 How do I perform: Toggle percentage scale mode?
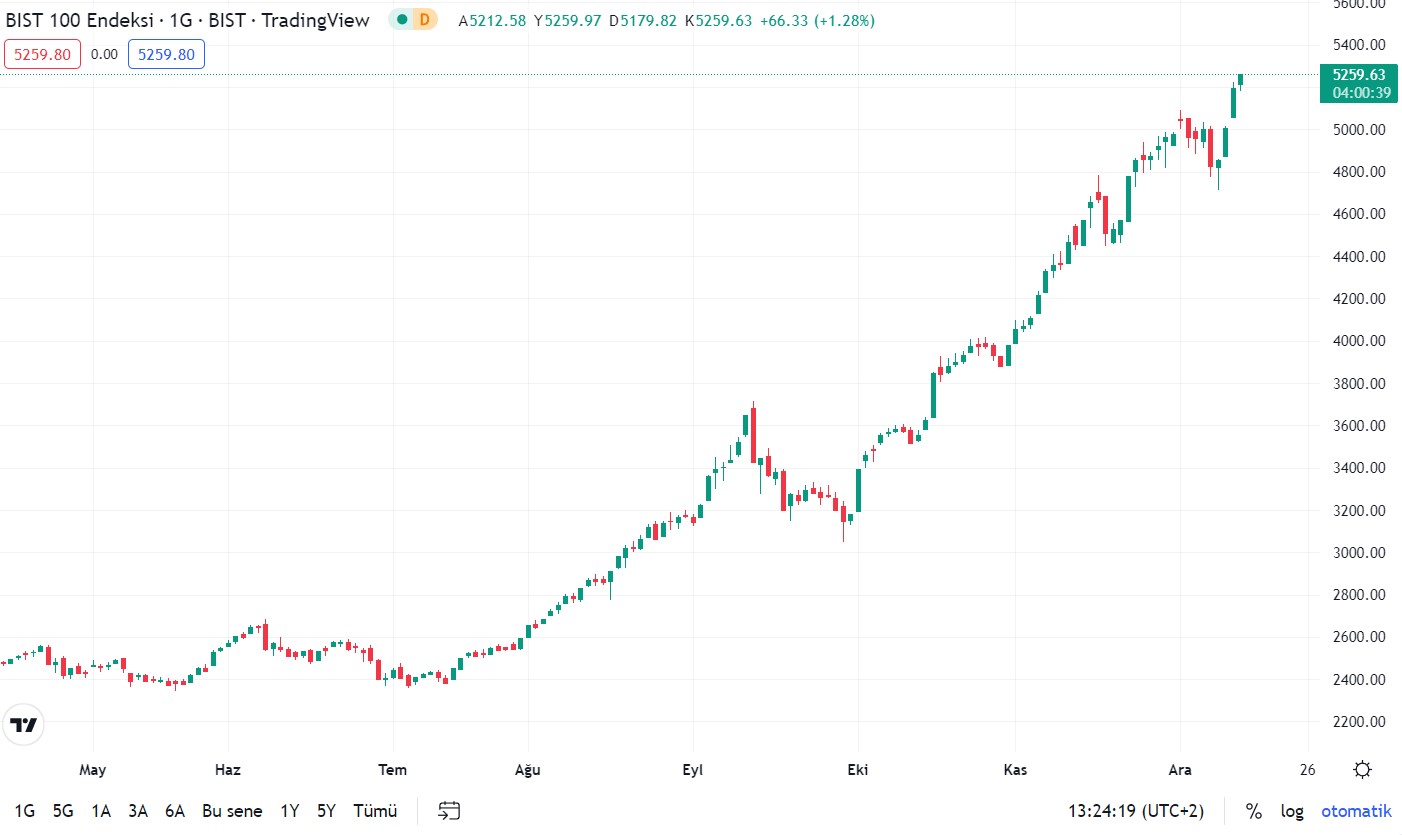click(1254, 811)
